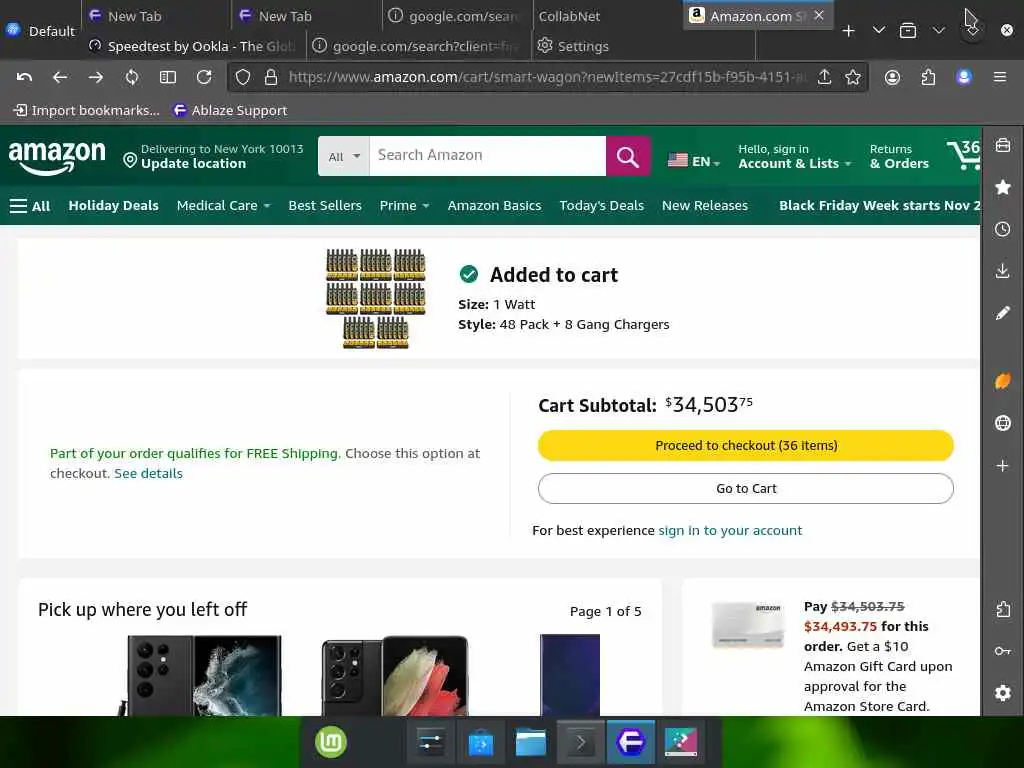
Task: Open Returns & Orders link
Action: coord(899,157)
